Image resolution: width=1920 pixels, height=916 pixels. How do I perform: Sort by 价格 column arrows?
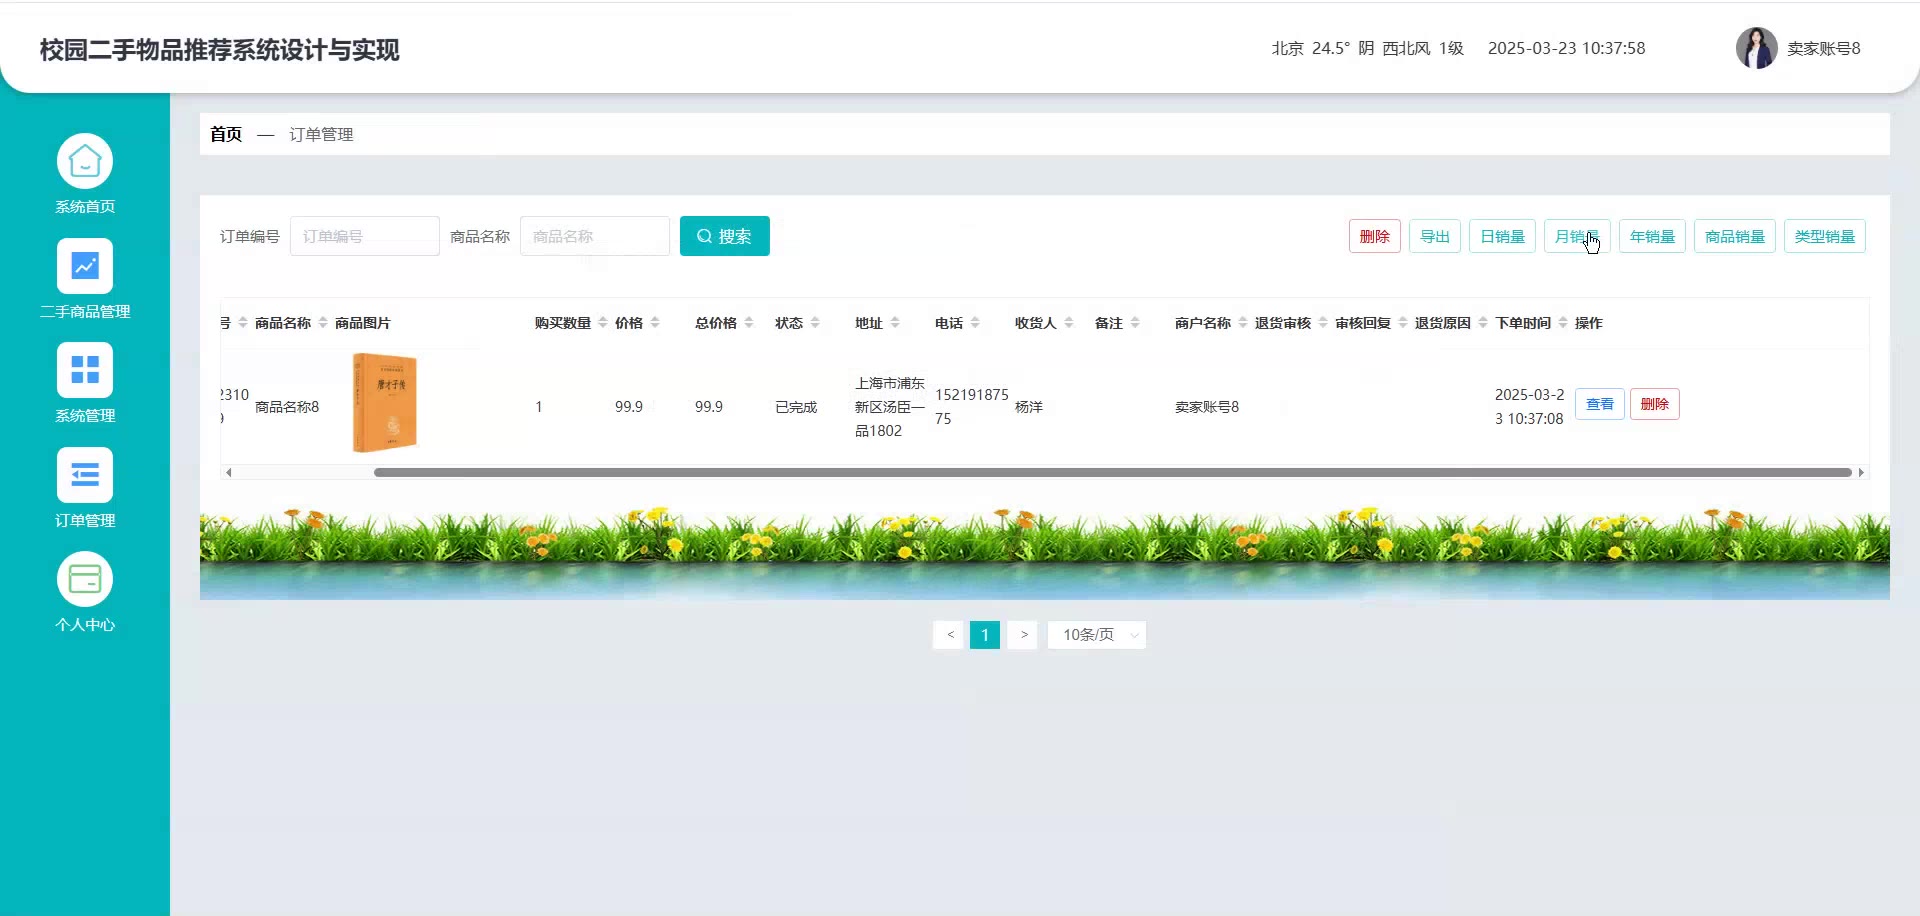(655, 323)
